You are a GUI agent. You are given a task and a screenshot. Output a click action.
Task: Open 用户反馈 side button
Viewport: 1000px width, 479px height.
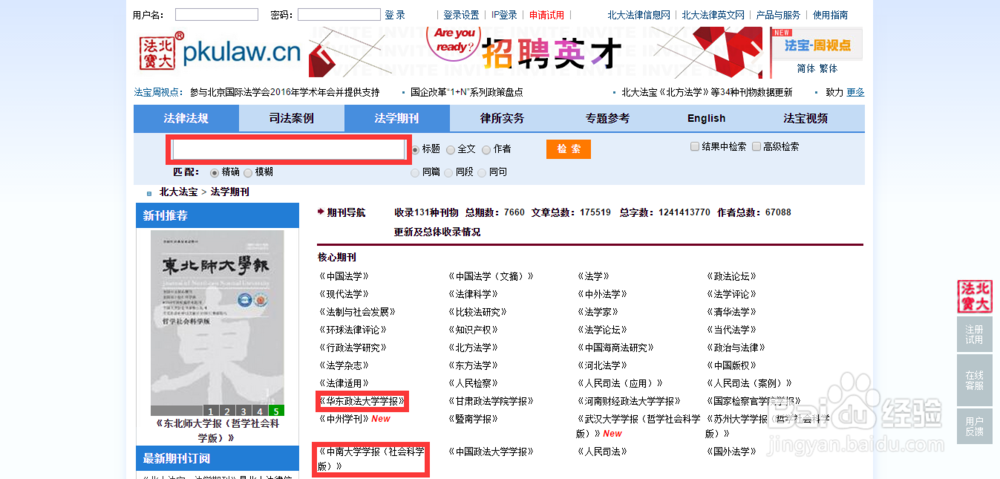click(974, 426)
